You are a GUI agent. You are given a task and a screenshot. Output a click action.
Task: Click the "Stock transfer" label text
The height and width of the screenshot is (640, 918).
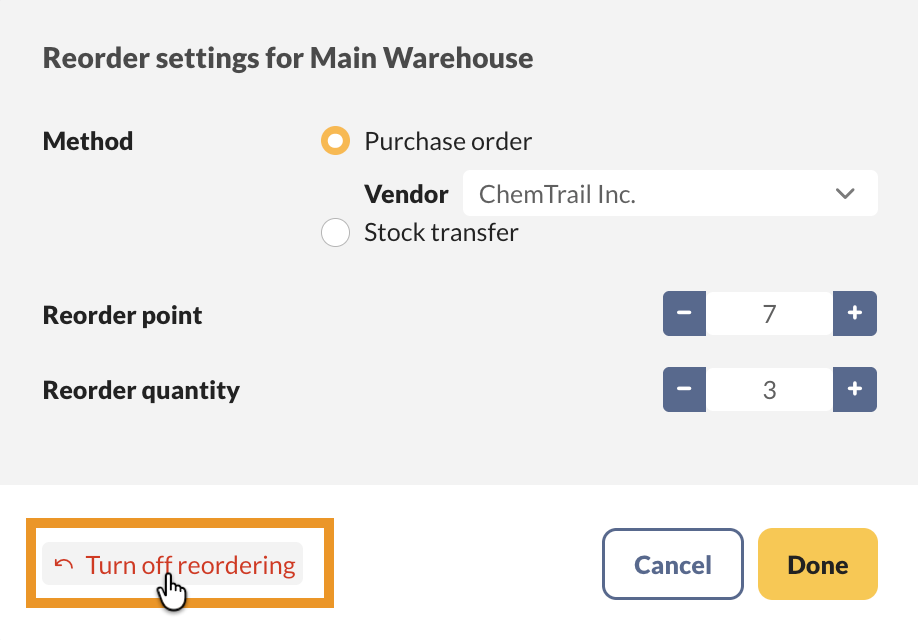(x=441, y=233)
